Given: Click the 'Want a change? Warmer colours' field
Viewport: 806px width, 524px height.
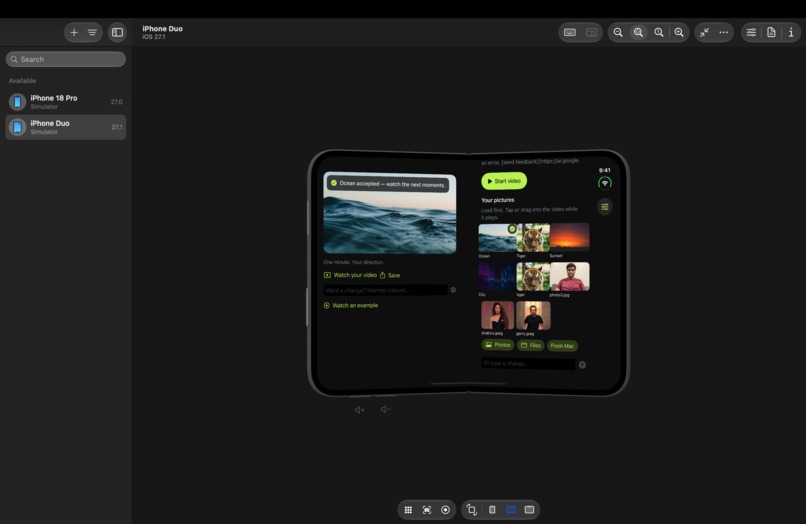Looking at the screenshot, I should tap(385, 290).
